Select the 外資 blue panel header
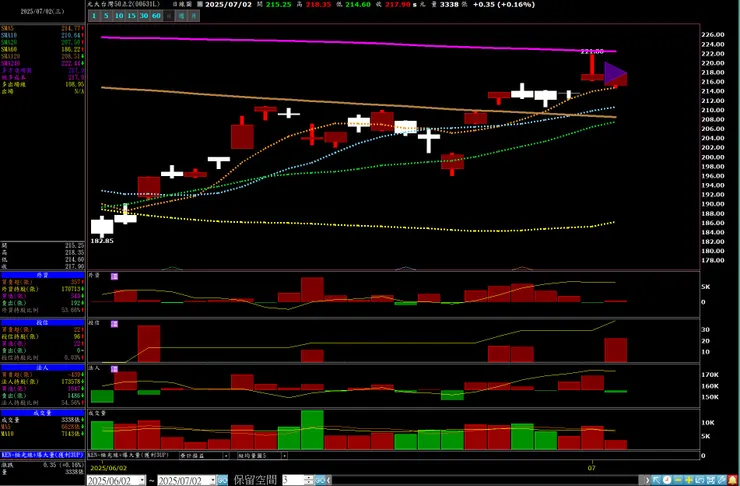Image resolution: width=740 pixels, height=486 pixels. pos(42,275)
